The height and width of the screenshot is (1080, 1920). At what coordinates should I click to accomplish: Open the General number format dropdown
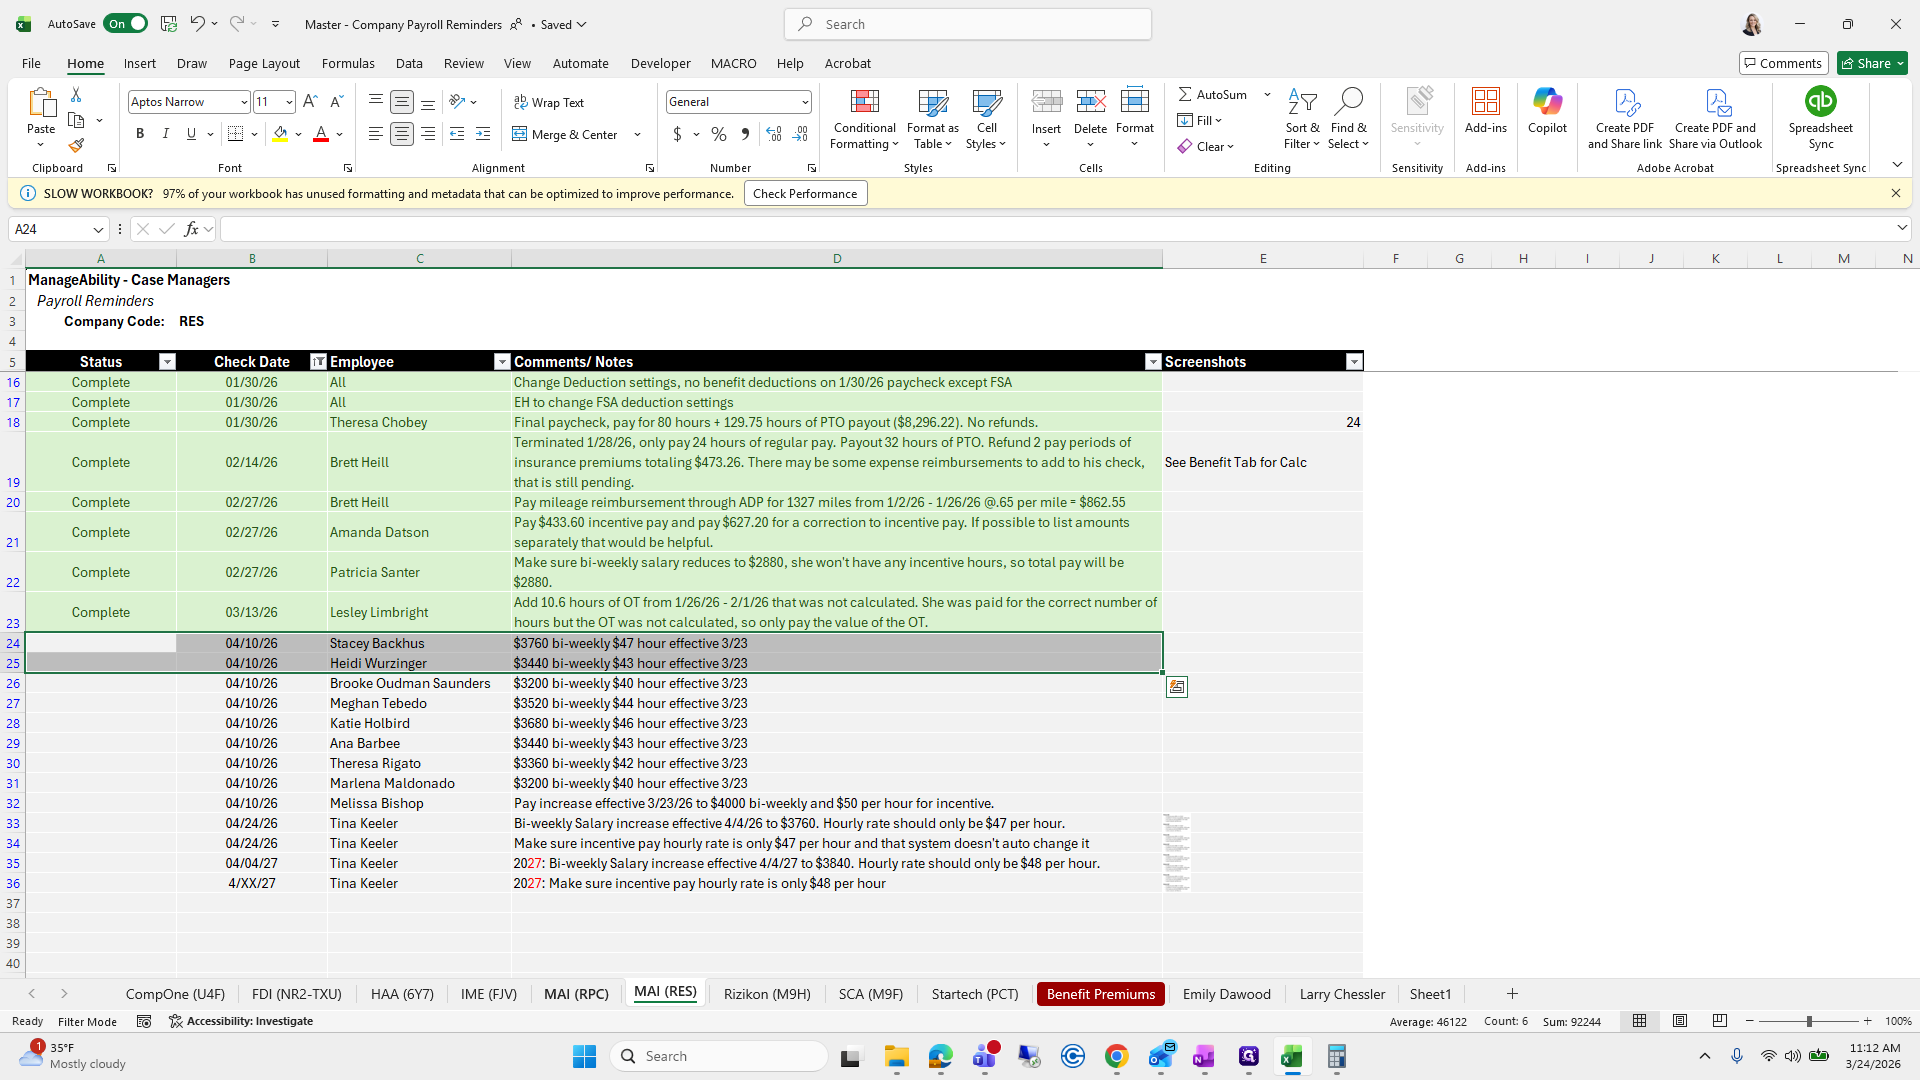804,102
